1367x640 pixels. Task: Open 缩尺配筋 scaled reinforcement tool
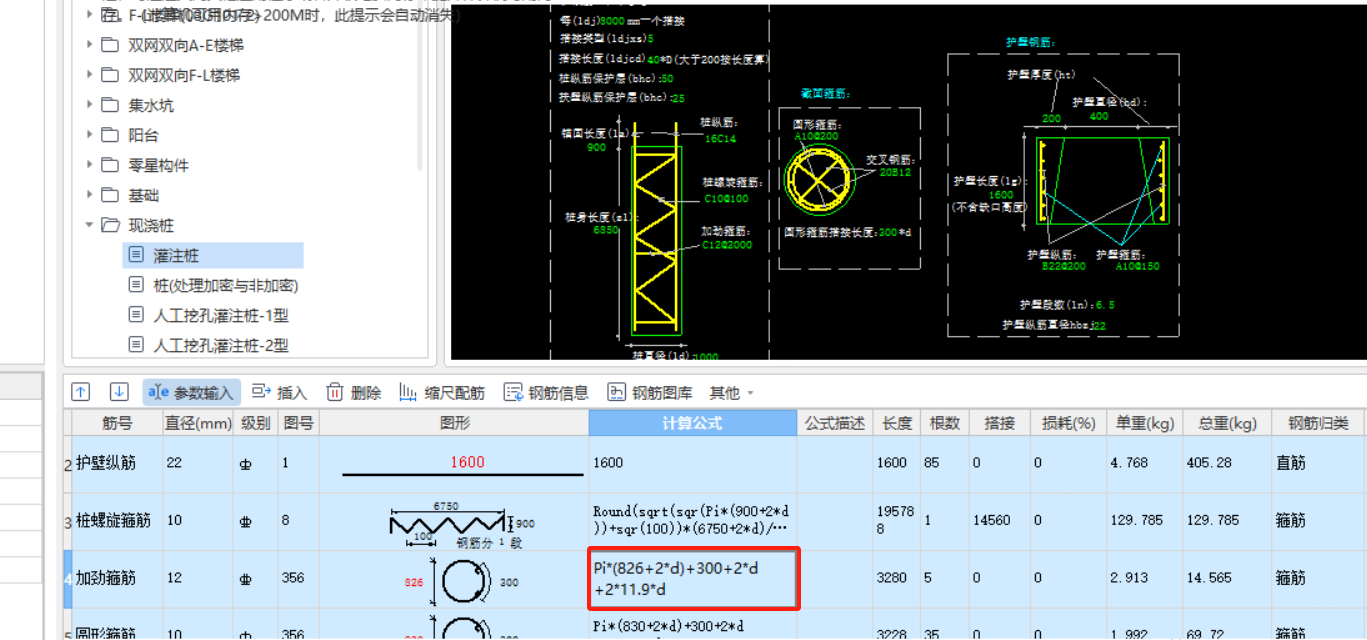[x=441, y=393]
